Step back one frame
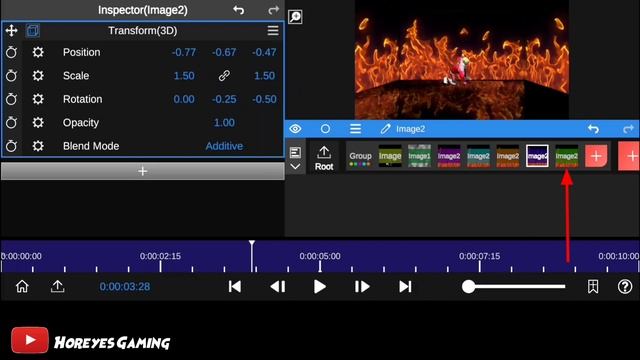The image size is (640, 360). point(278,287)
